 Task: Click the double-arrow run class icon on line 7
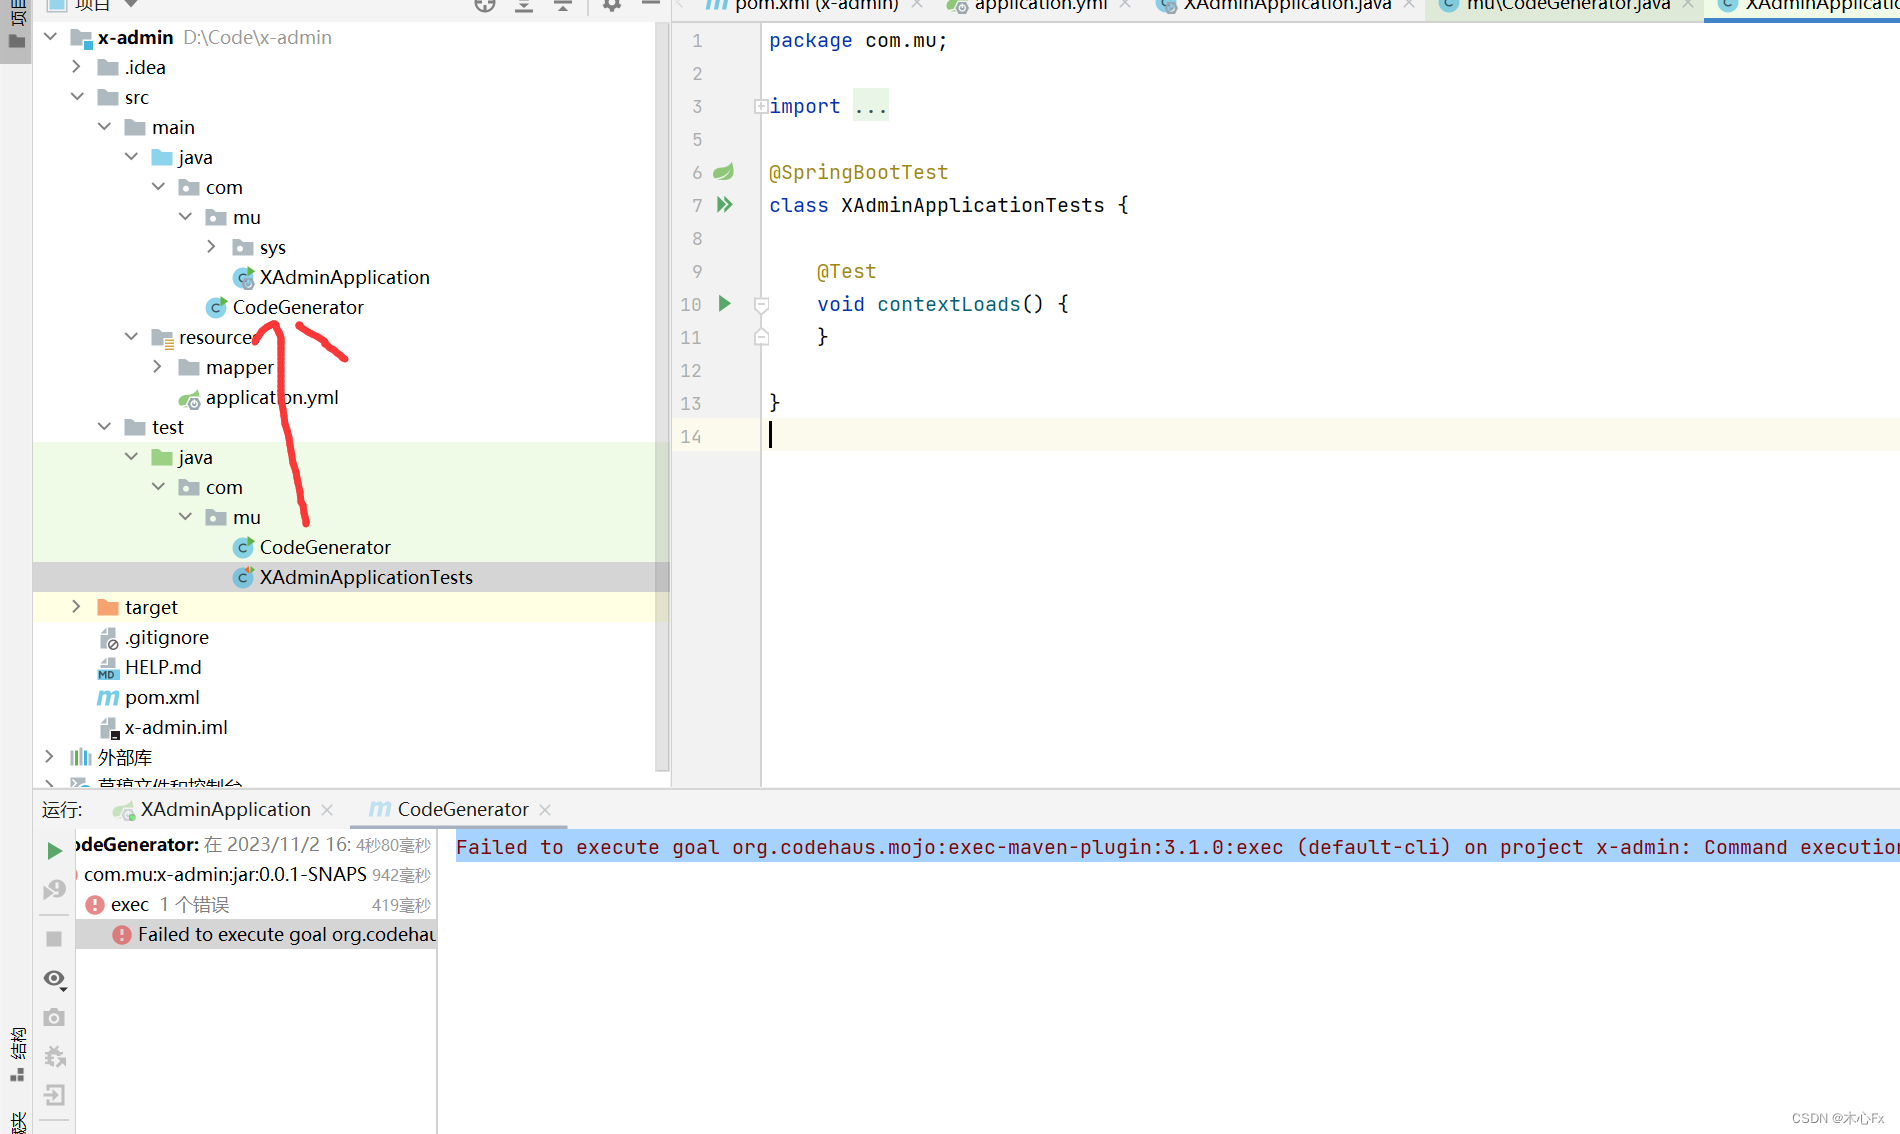(x=725, y=204)
